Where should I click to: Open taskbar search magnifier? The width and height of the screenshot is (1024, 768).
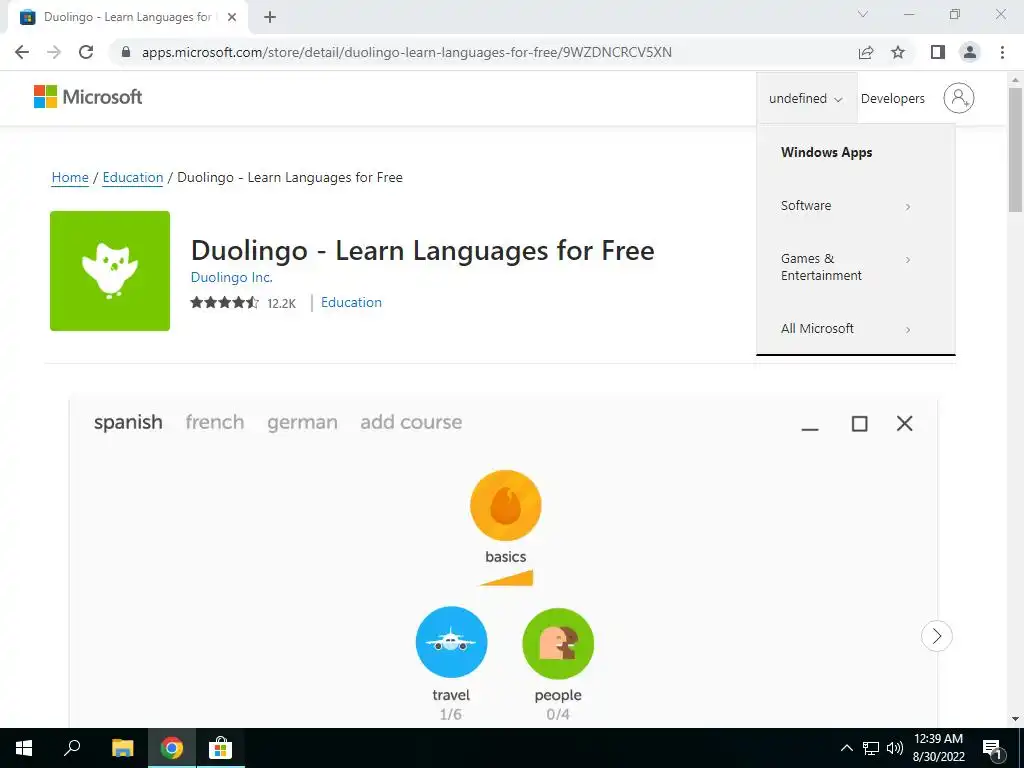72,748
